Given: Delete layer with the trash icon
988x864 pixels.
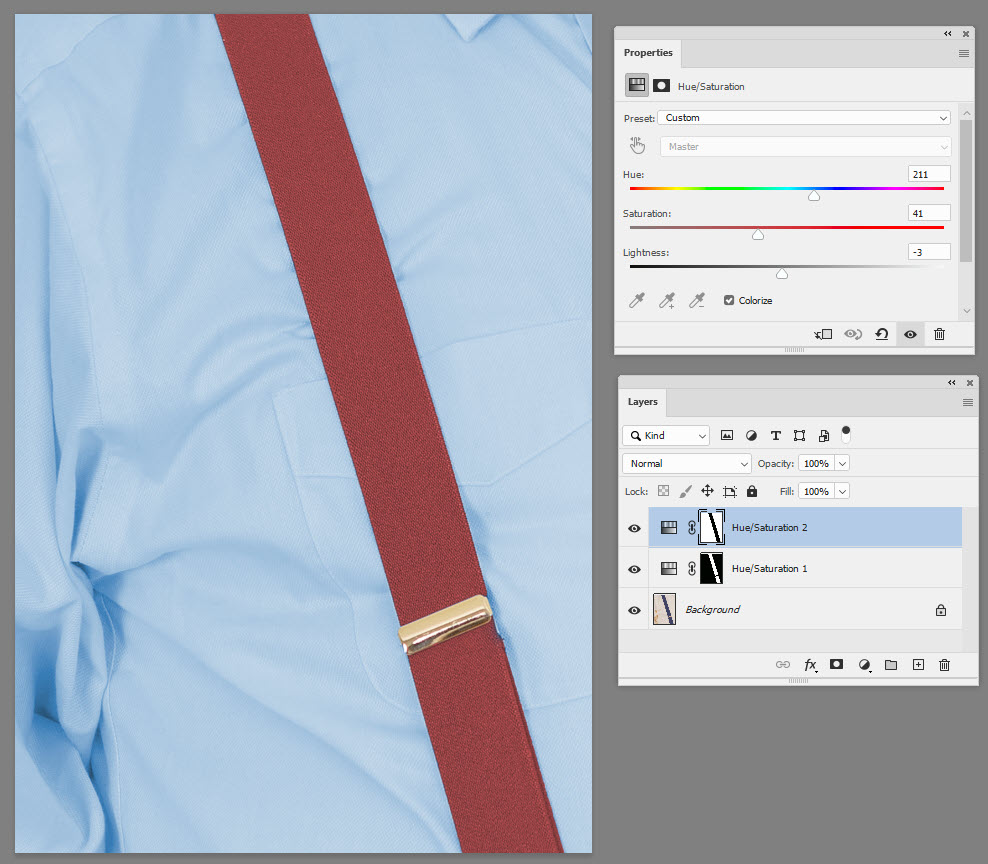Looking at the screenshot, I should [944, 664].
